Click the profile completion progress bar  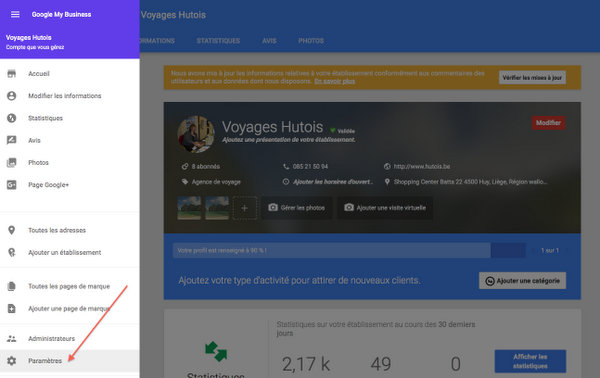349,251
